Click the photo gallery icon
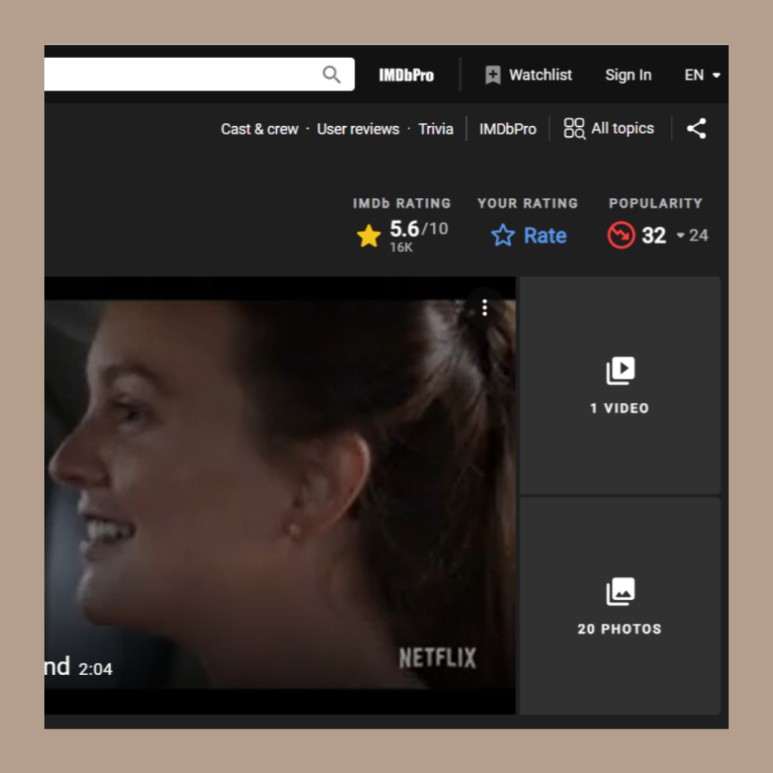 620,591
